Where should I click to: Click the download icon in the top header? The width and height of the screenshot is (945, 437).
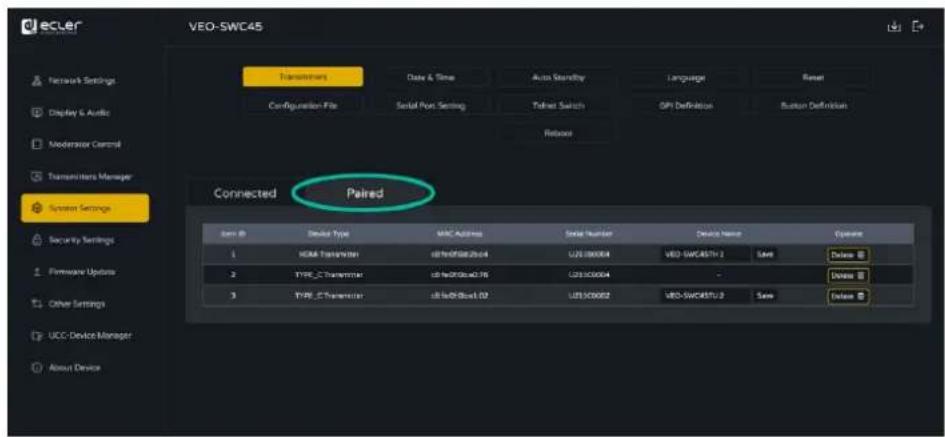click(896, 27)
